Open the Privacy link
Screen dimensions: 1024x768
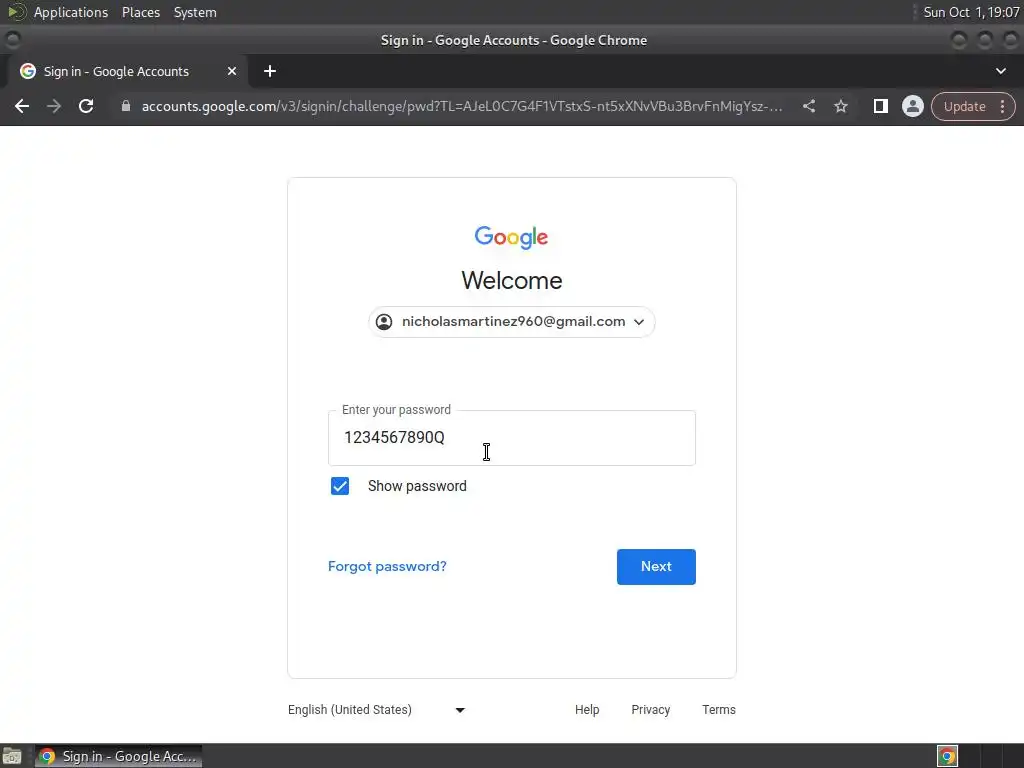pos(650,710)
